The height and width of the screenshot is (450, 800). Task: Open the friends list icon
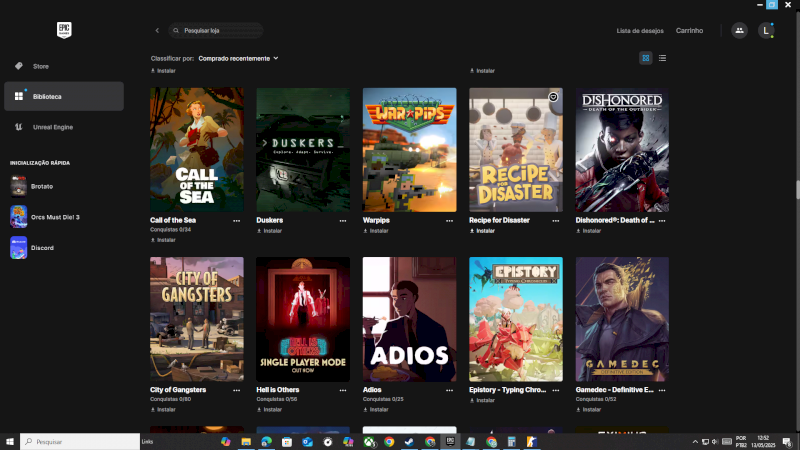739,31
